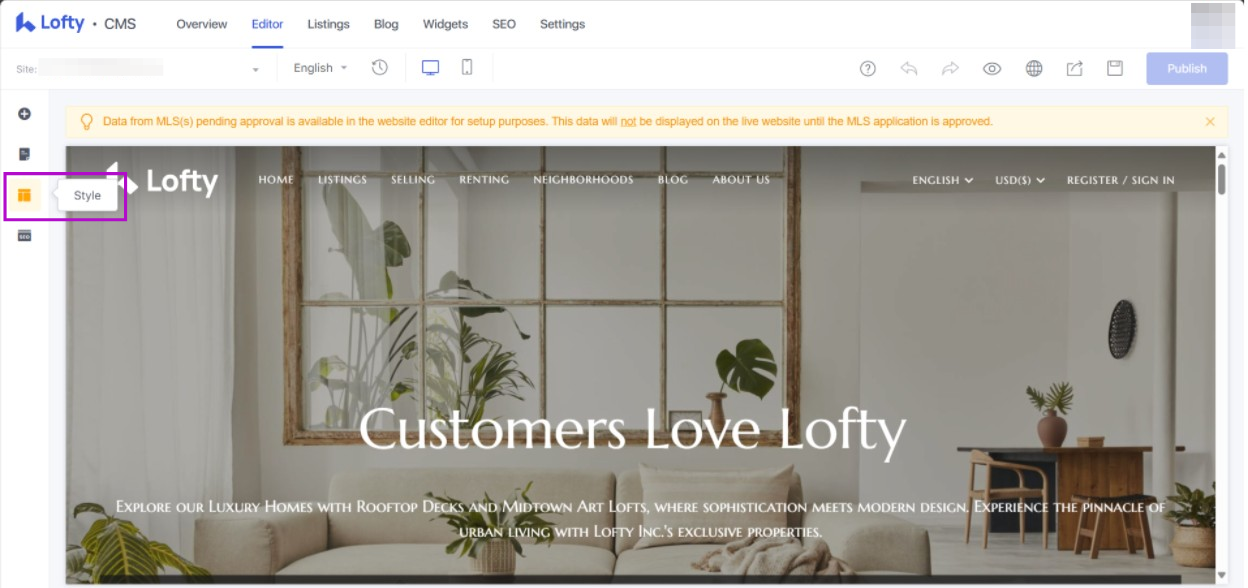Go to the Listings tab

tap(328, 24)
